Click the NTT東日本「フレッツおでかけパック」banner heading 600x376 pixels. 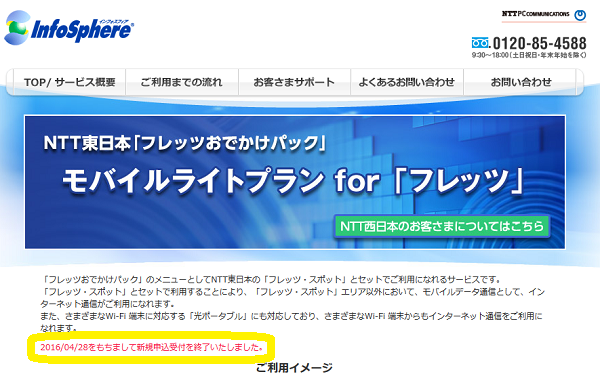(x=184, y=143)
